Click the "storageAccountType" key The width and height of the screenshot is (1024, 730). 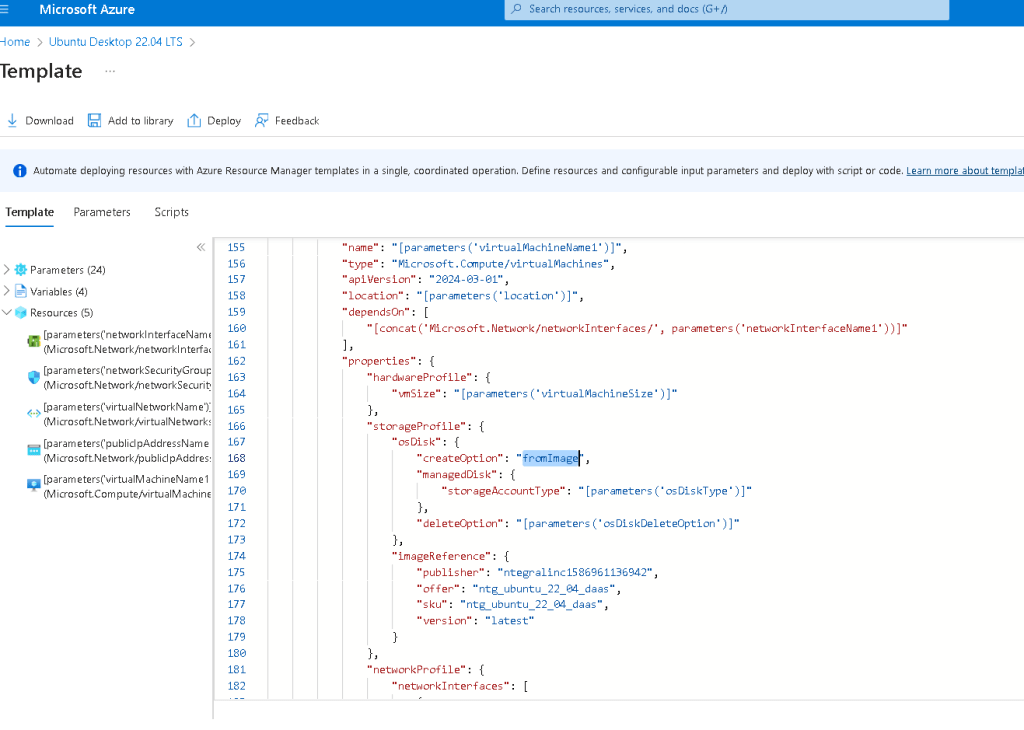pyautogui.click(x=504, y=491)
